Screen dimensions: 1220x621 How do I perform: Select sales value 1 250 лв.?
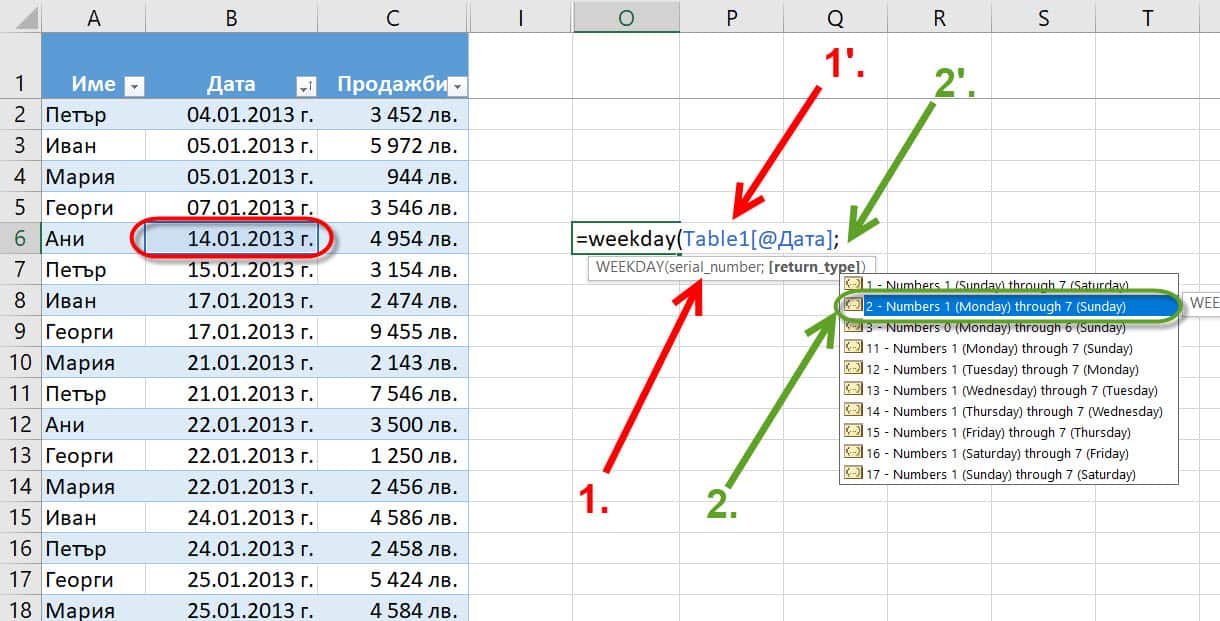click(x=393, y=455)
